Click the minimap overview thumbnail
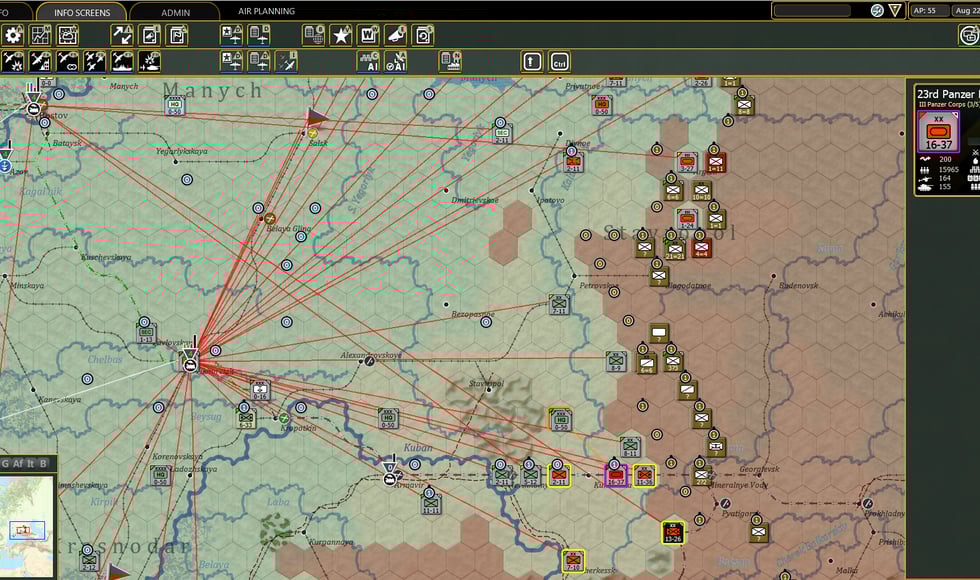The width and height of the screenshot is (980, 580). click(x=27, y=526)
